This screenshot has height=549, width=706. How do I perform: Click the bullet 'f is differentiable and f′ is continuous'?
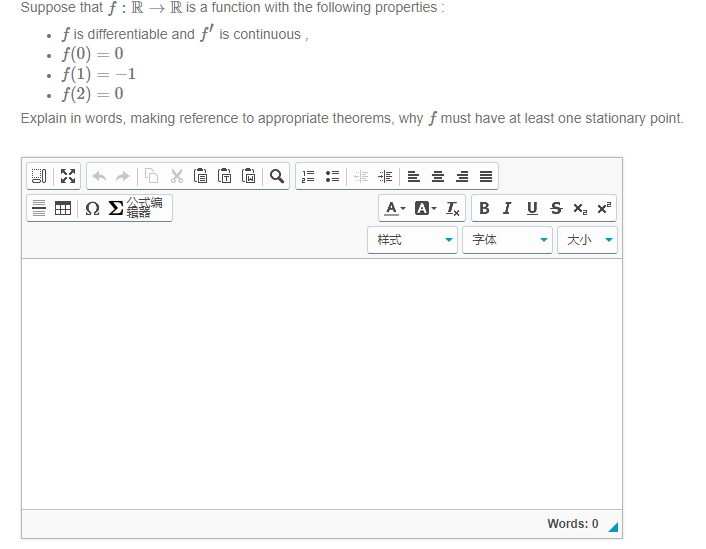185,34
